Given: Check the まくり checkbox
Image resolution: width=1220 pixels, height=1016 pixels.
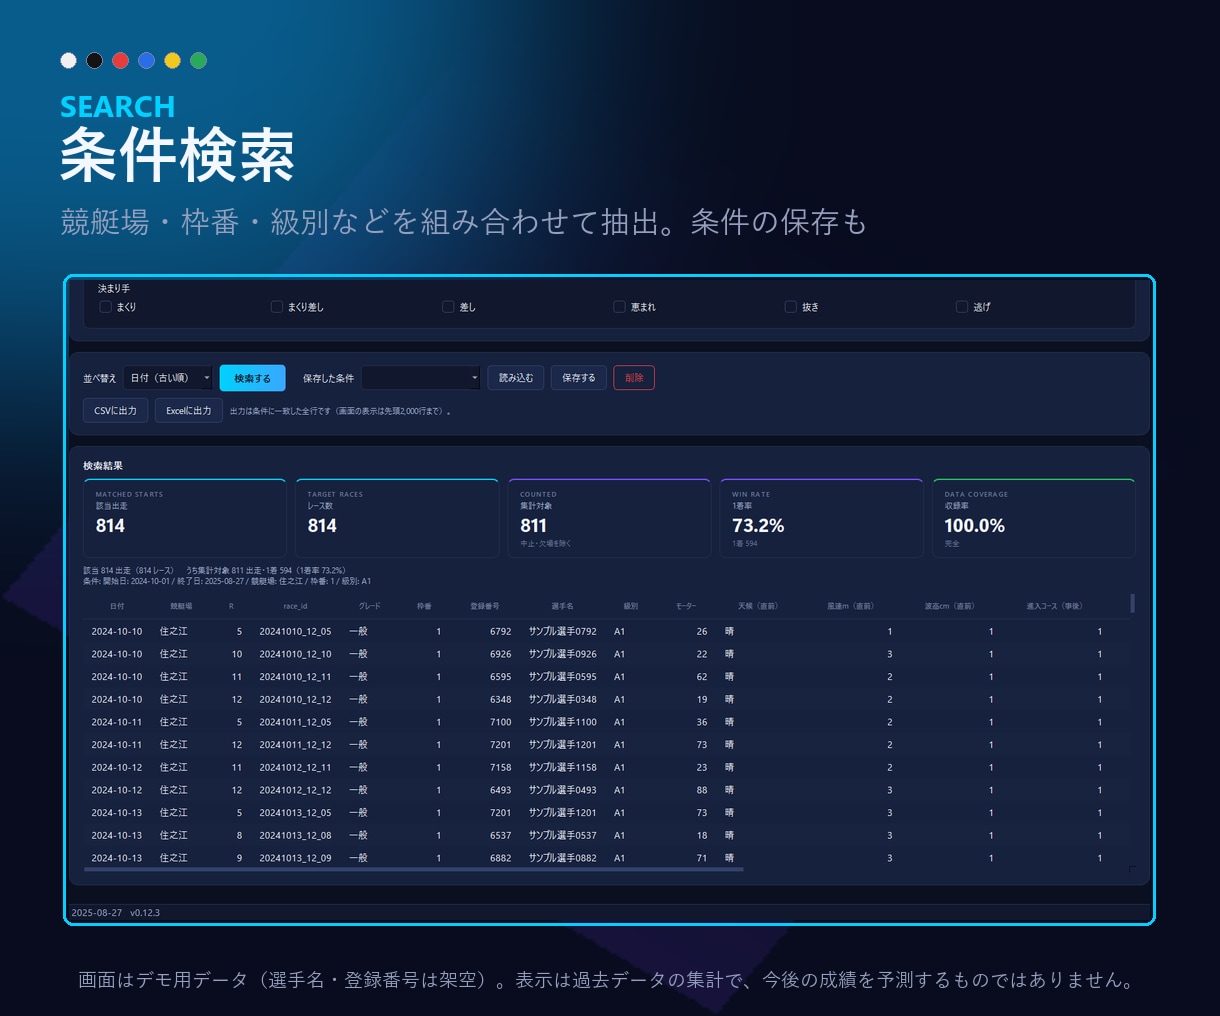Looking at the screenshot, I should coord(105,307).
